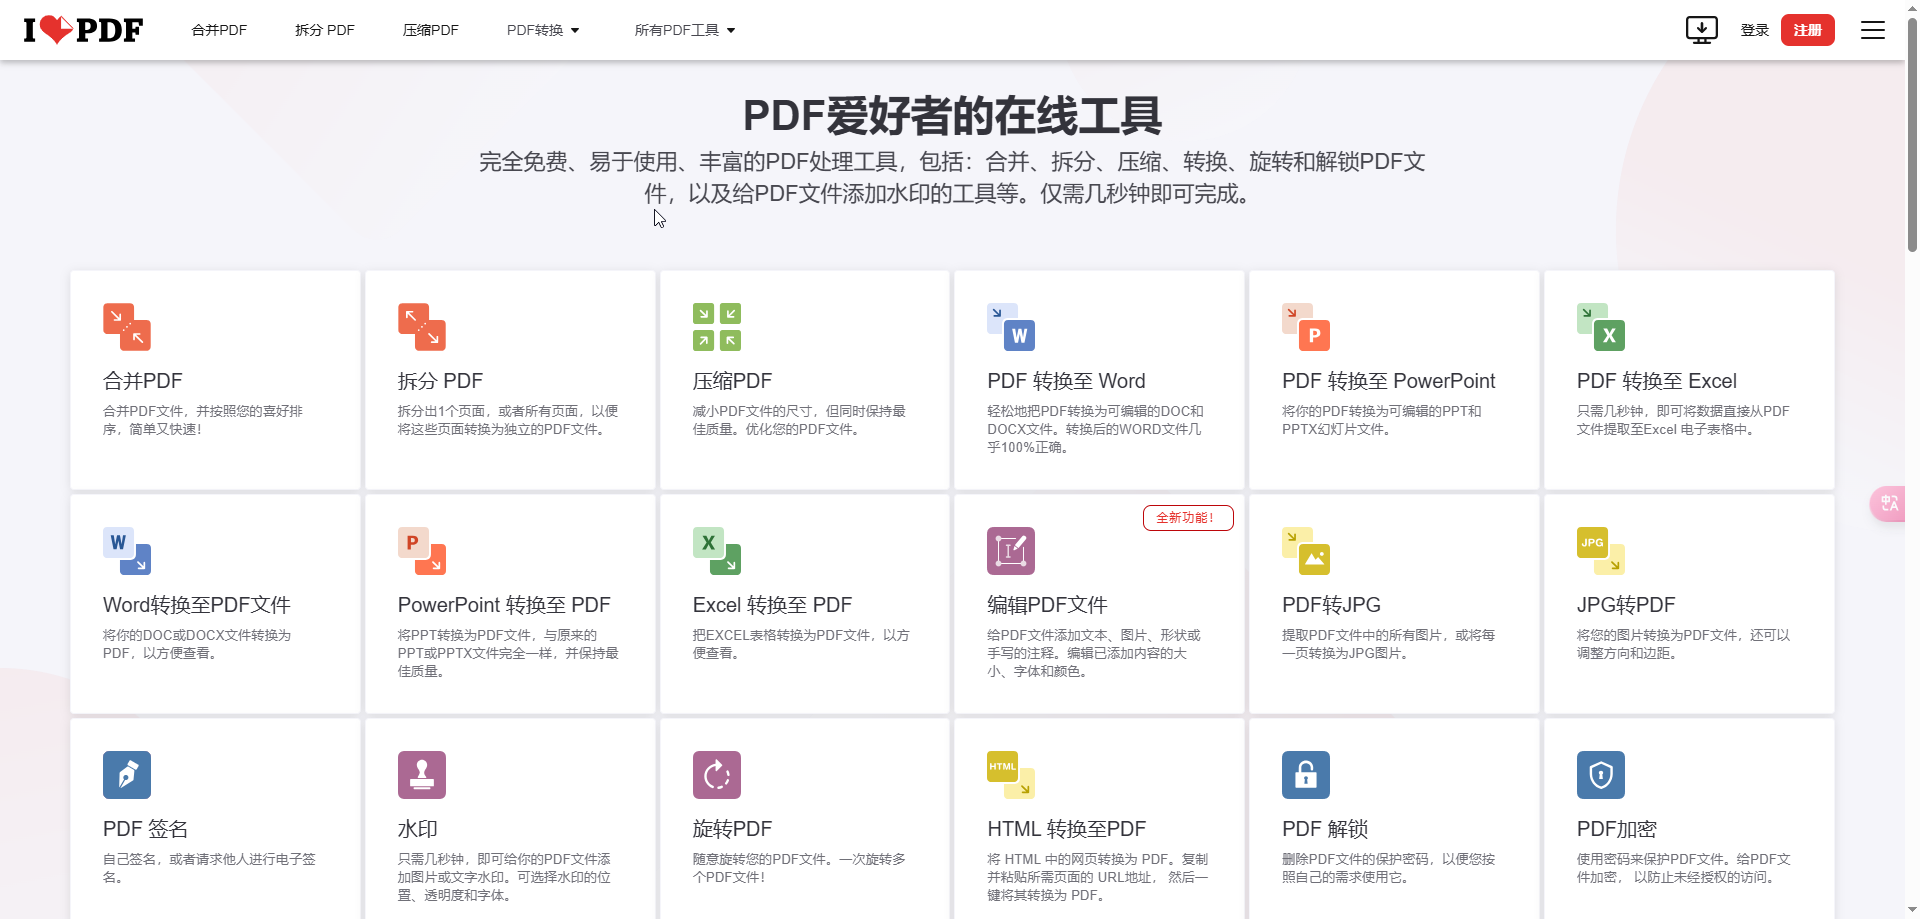Click the desktop app download icon
The width and height of the screenshot is (1920, 919).
(x=1701, y=30)
